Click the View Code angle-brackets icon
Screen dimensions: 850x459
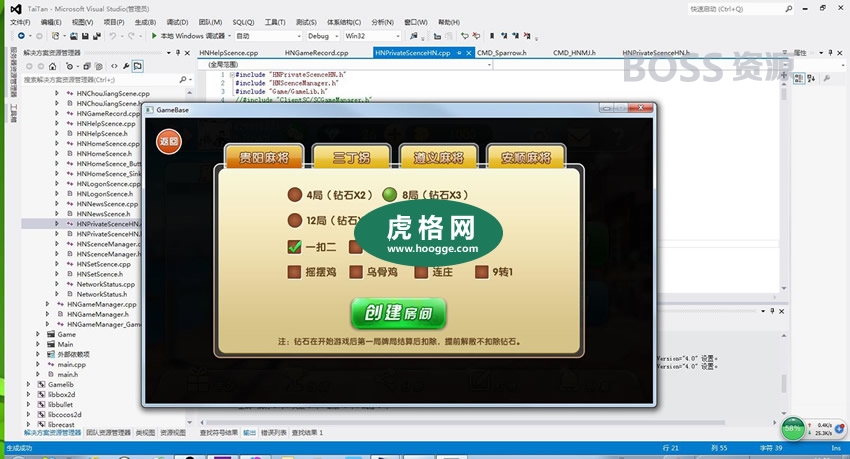tap(114, 66)
